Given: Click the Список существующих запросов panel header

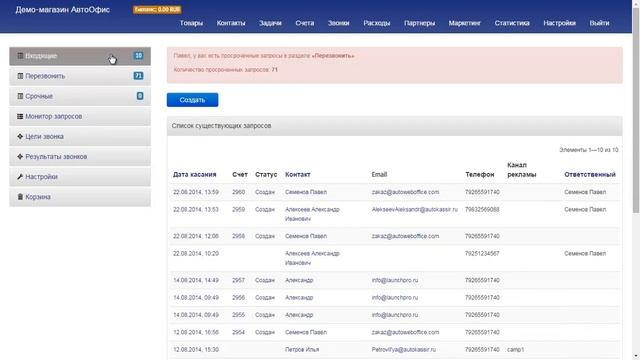Looking at the screenshot, I should pos(395,126).
